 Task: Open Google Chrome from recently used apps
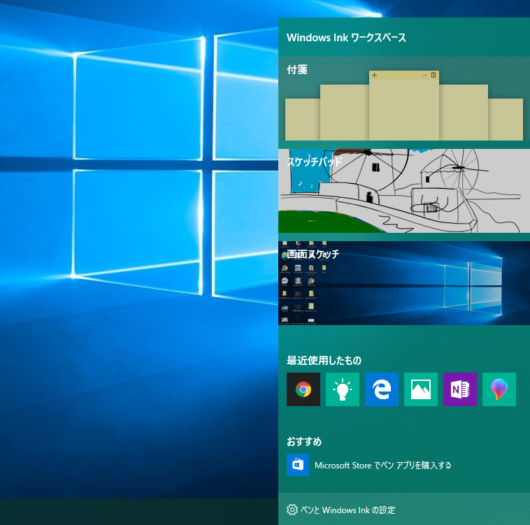coord(303,389)
